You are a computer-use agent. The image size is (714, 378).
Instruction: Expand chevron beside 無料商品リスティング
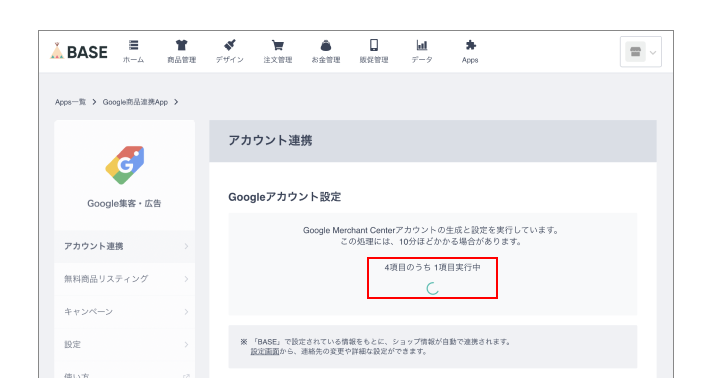pyautogui.click(x=186, y=279)
